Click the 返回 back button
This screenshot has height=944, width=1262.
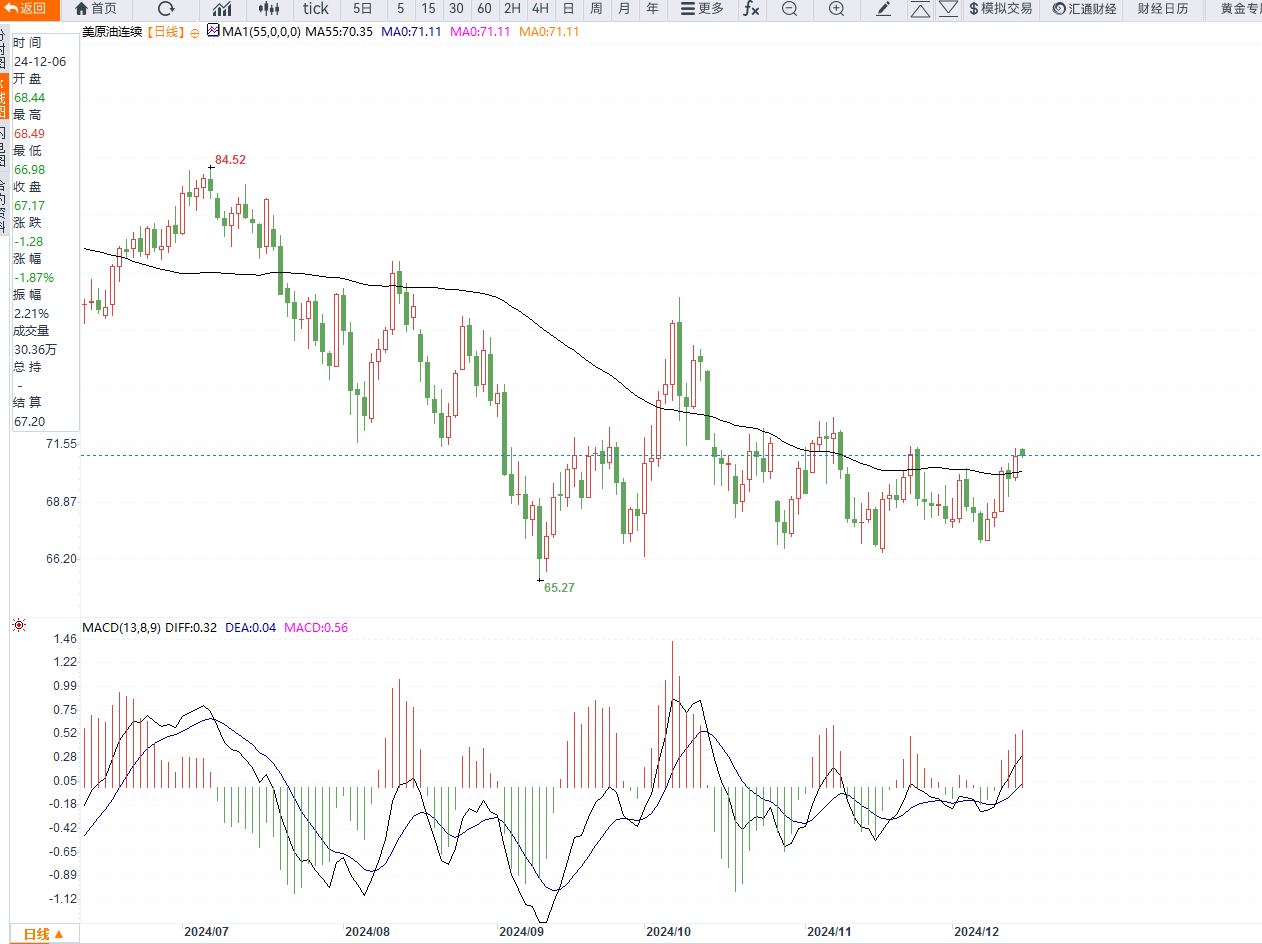26,9
